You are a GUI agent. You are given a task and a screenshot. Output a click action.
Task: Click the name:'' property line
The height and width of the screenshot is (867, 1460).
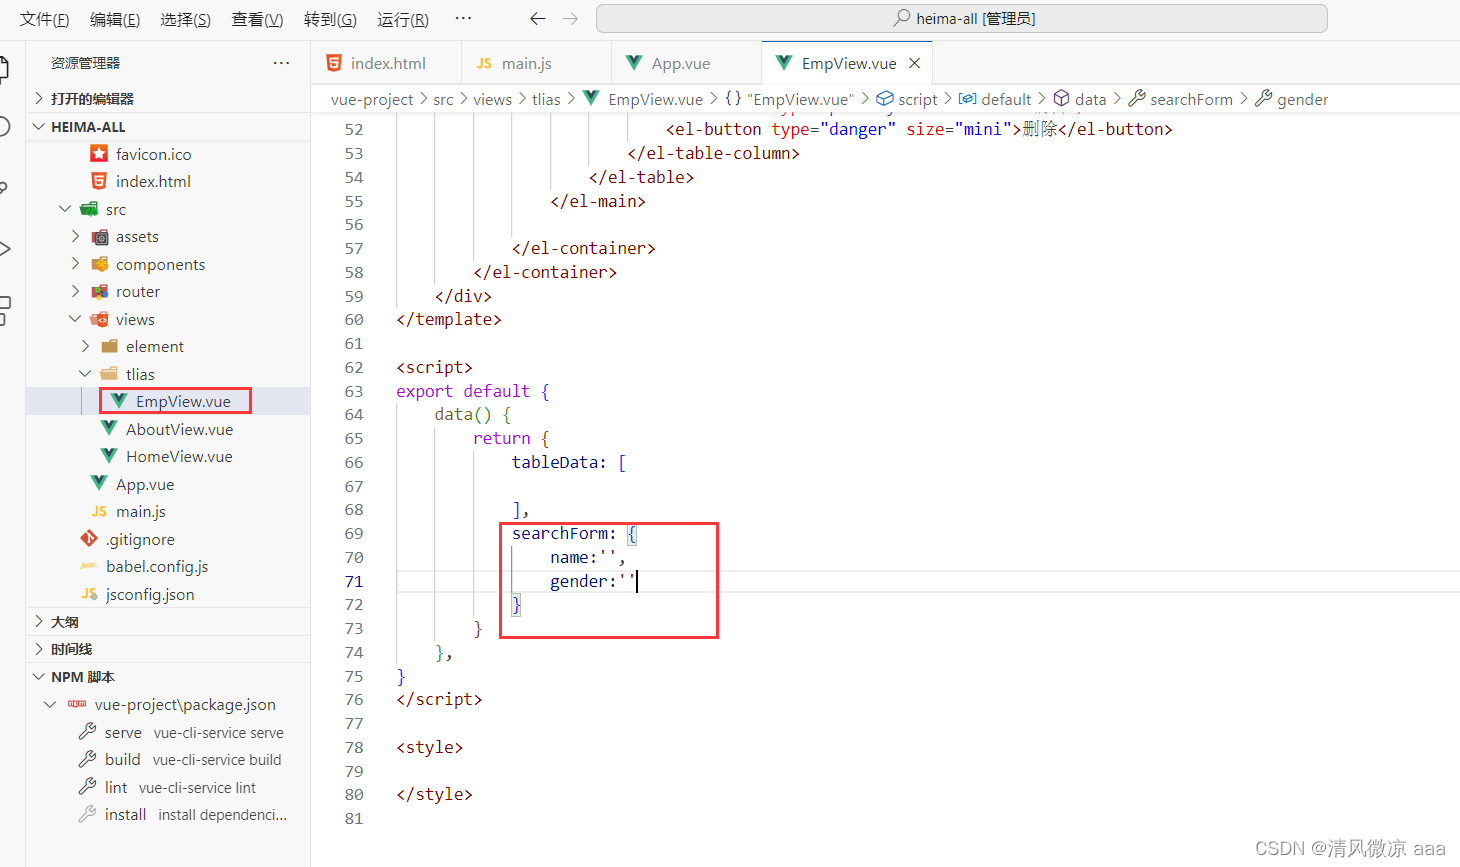pyautogui.click(x=587, y=557)
